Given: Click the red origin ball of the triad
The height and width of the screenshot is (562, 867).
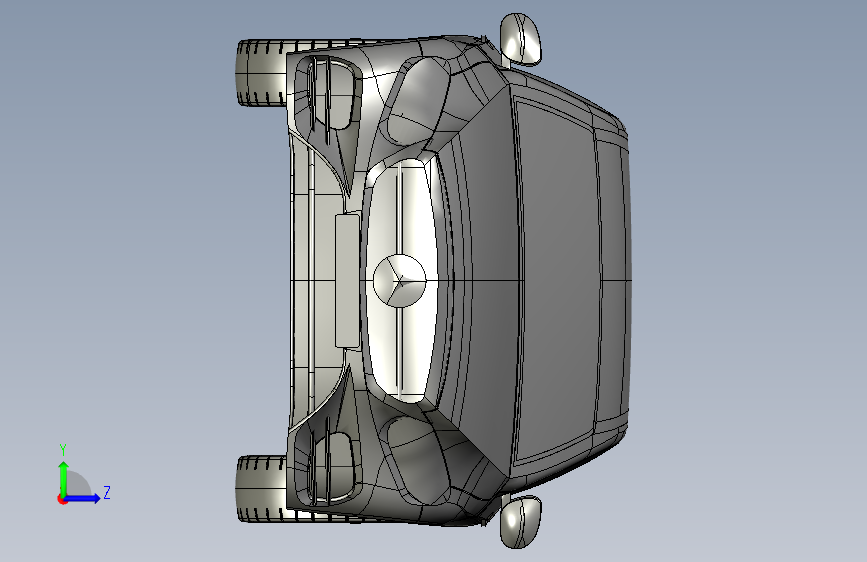Looking at the screenshot, I should pos(62,499).
